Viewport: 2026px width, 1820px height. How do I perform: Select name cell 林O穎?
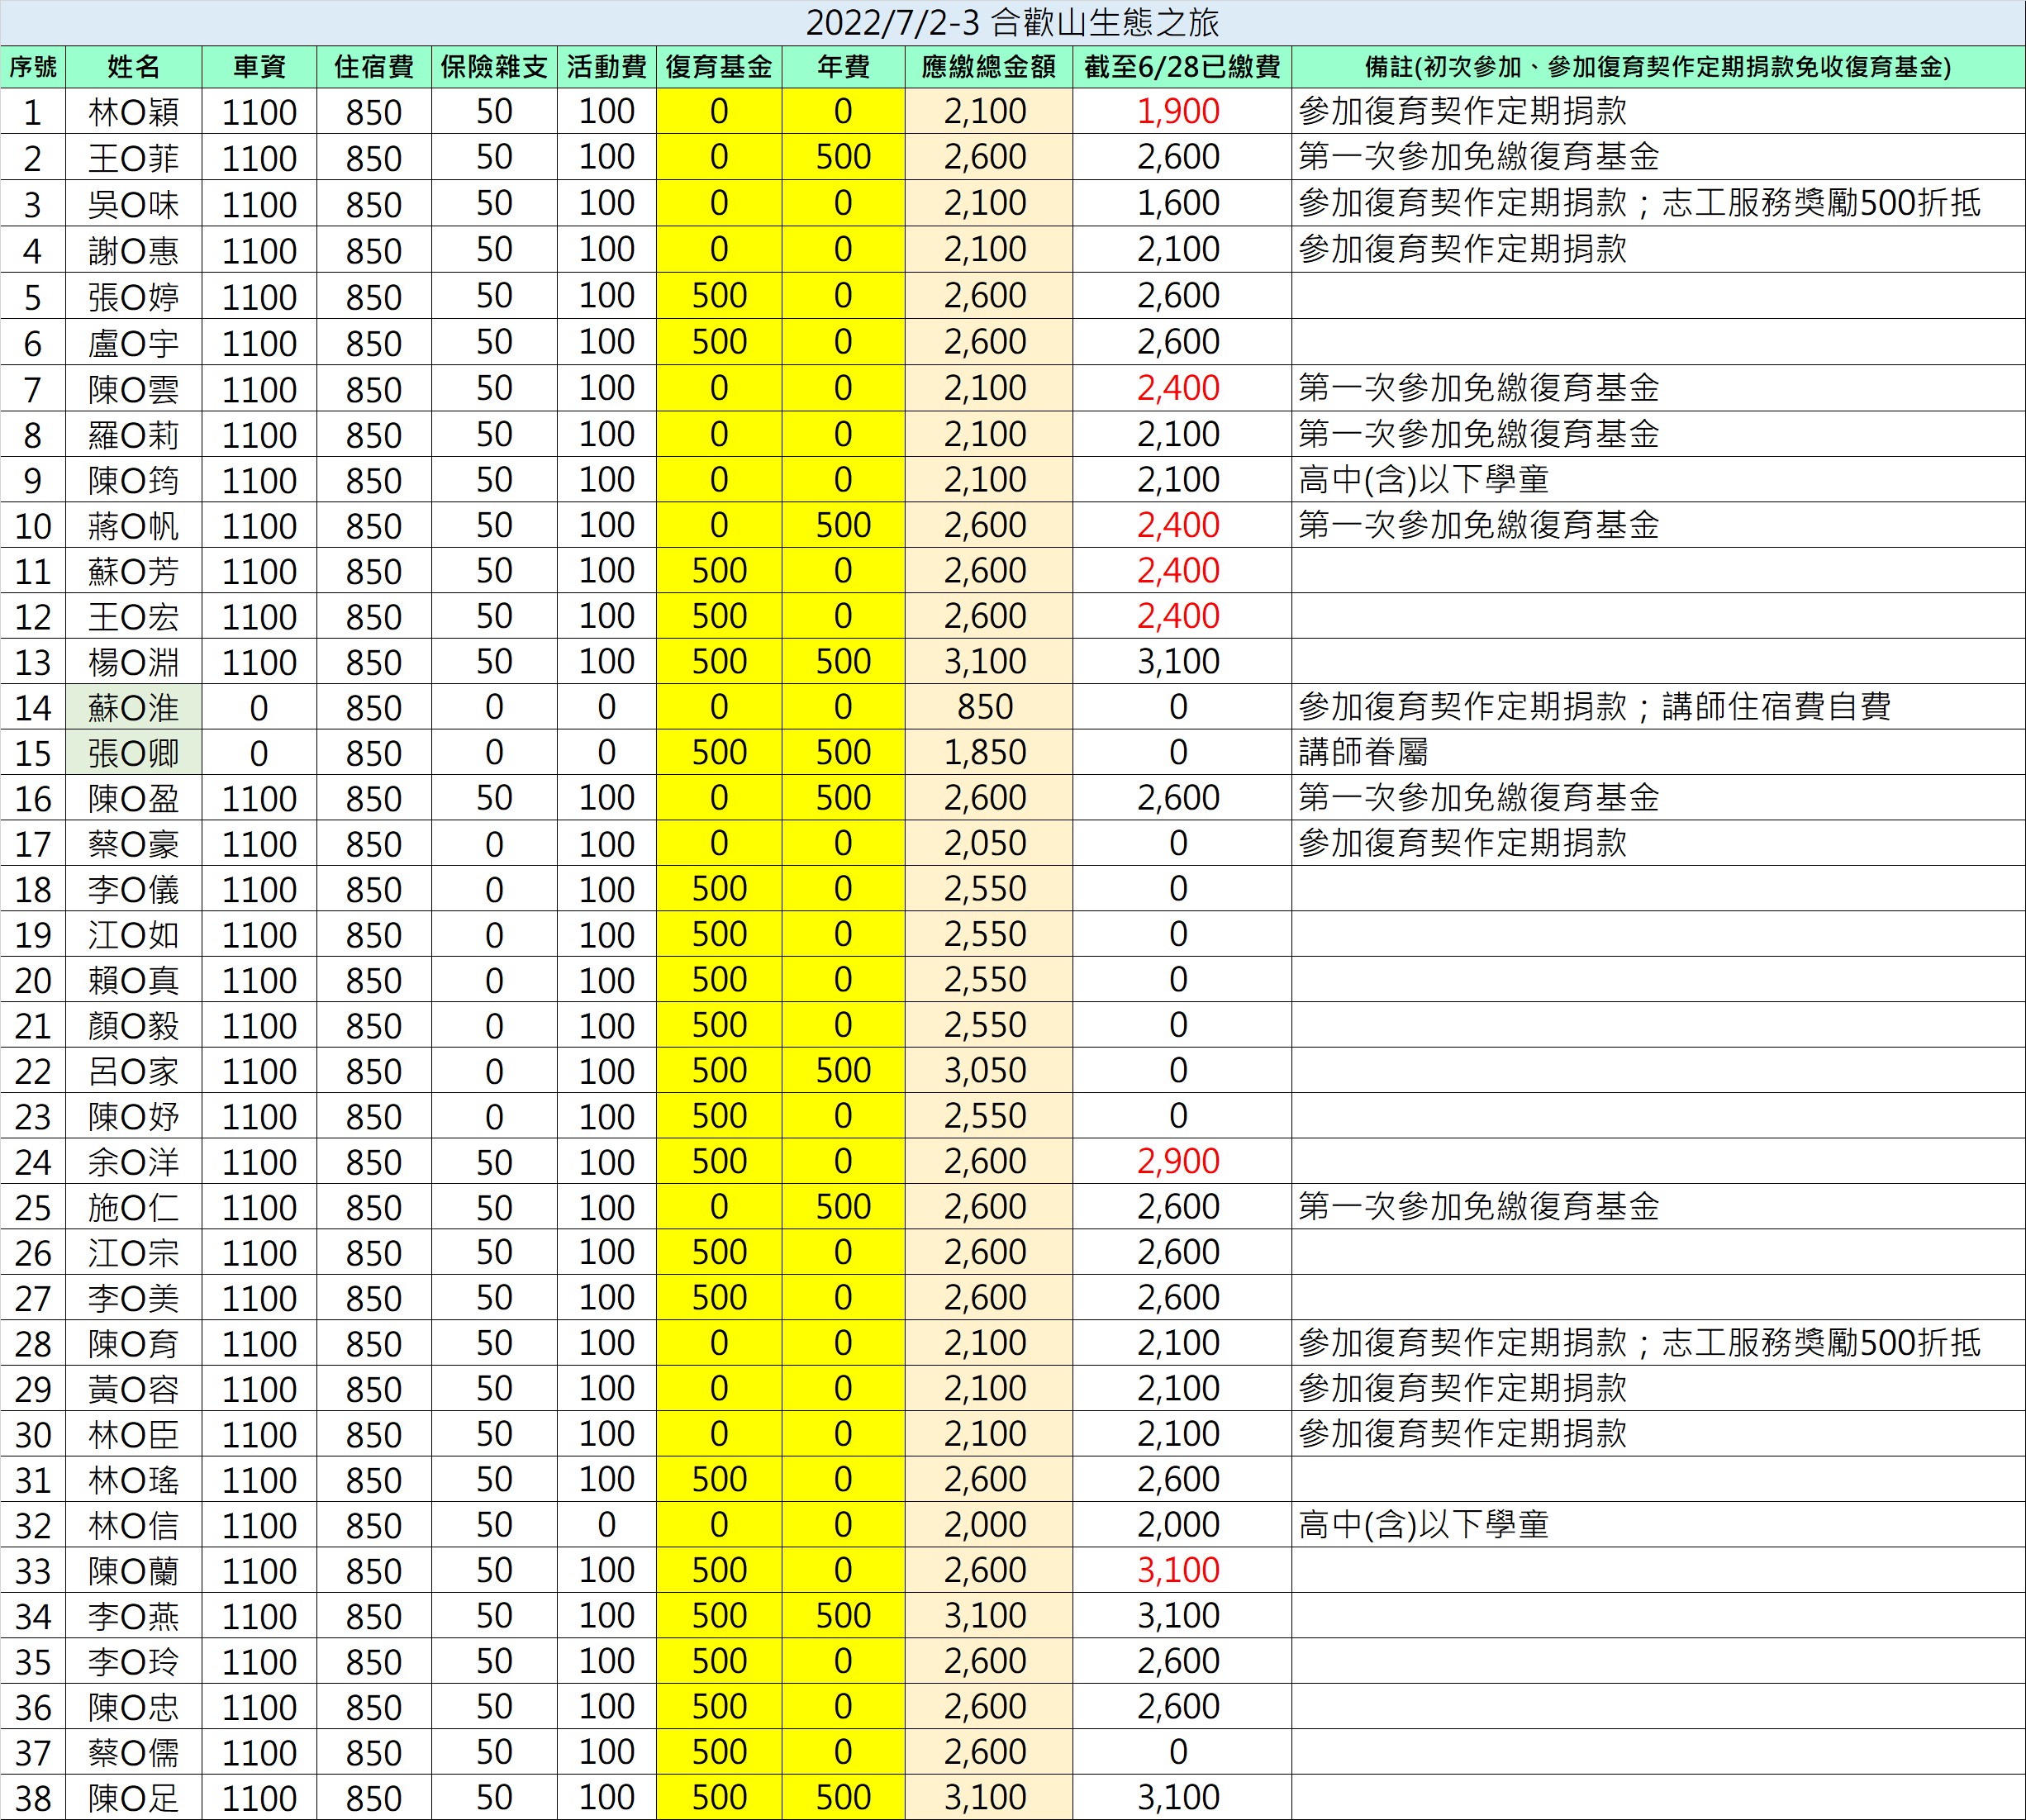134,111
